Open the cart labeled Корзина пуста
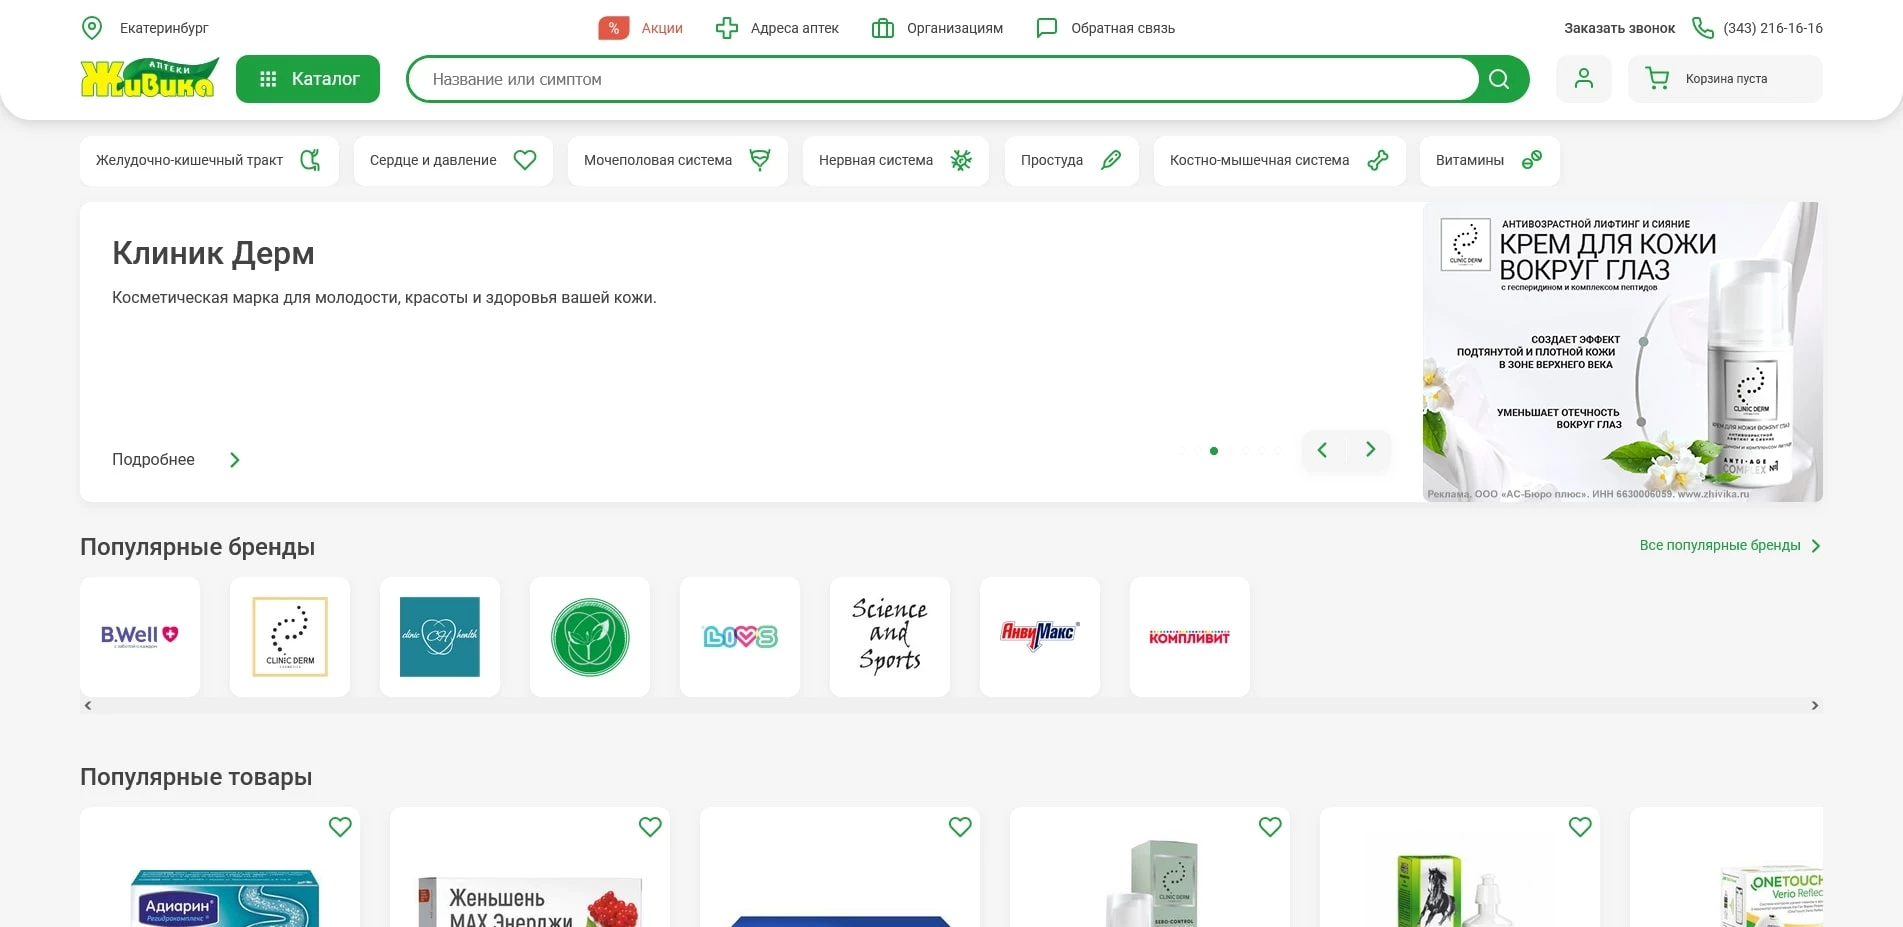This screenshot has width=1903, height=927. (x=1725, y=79)
